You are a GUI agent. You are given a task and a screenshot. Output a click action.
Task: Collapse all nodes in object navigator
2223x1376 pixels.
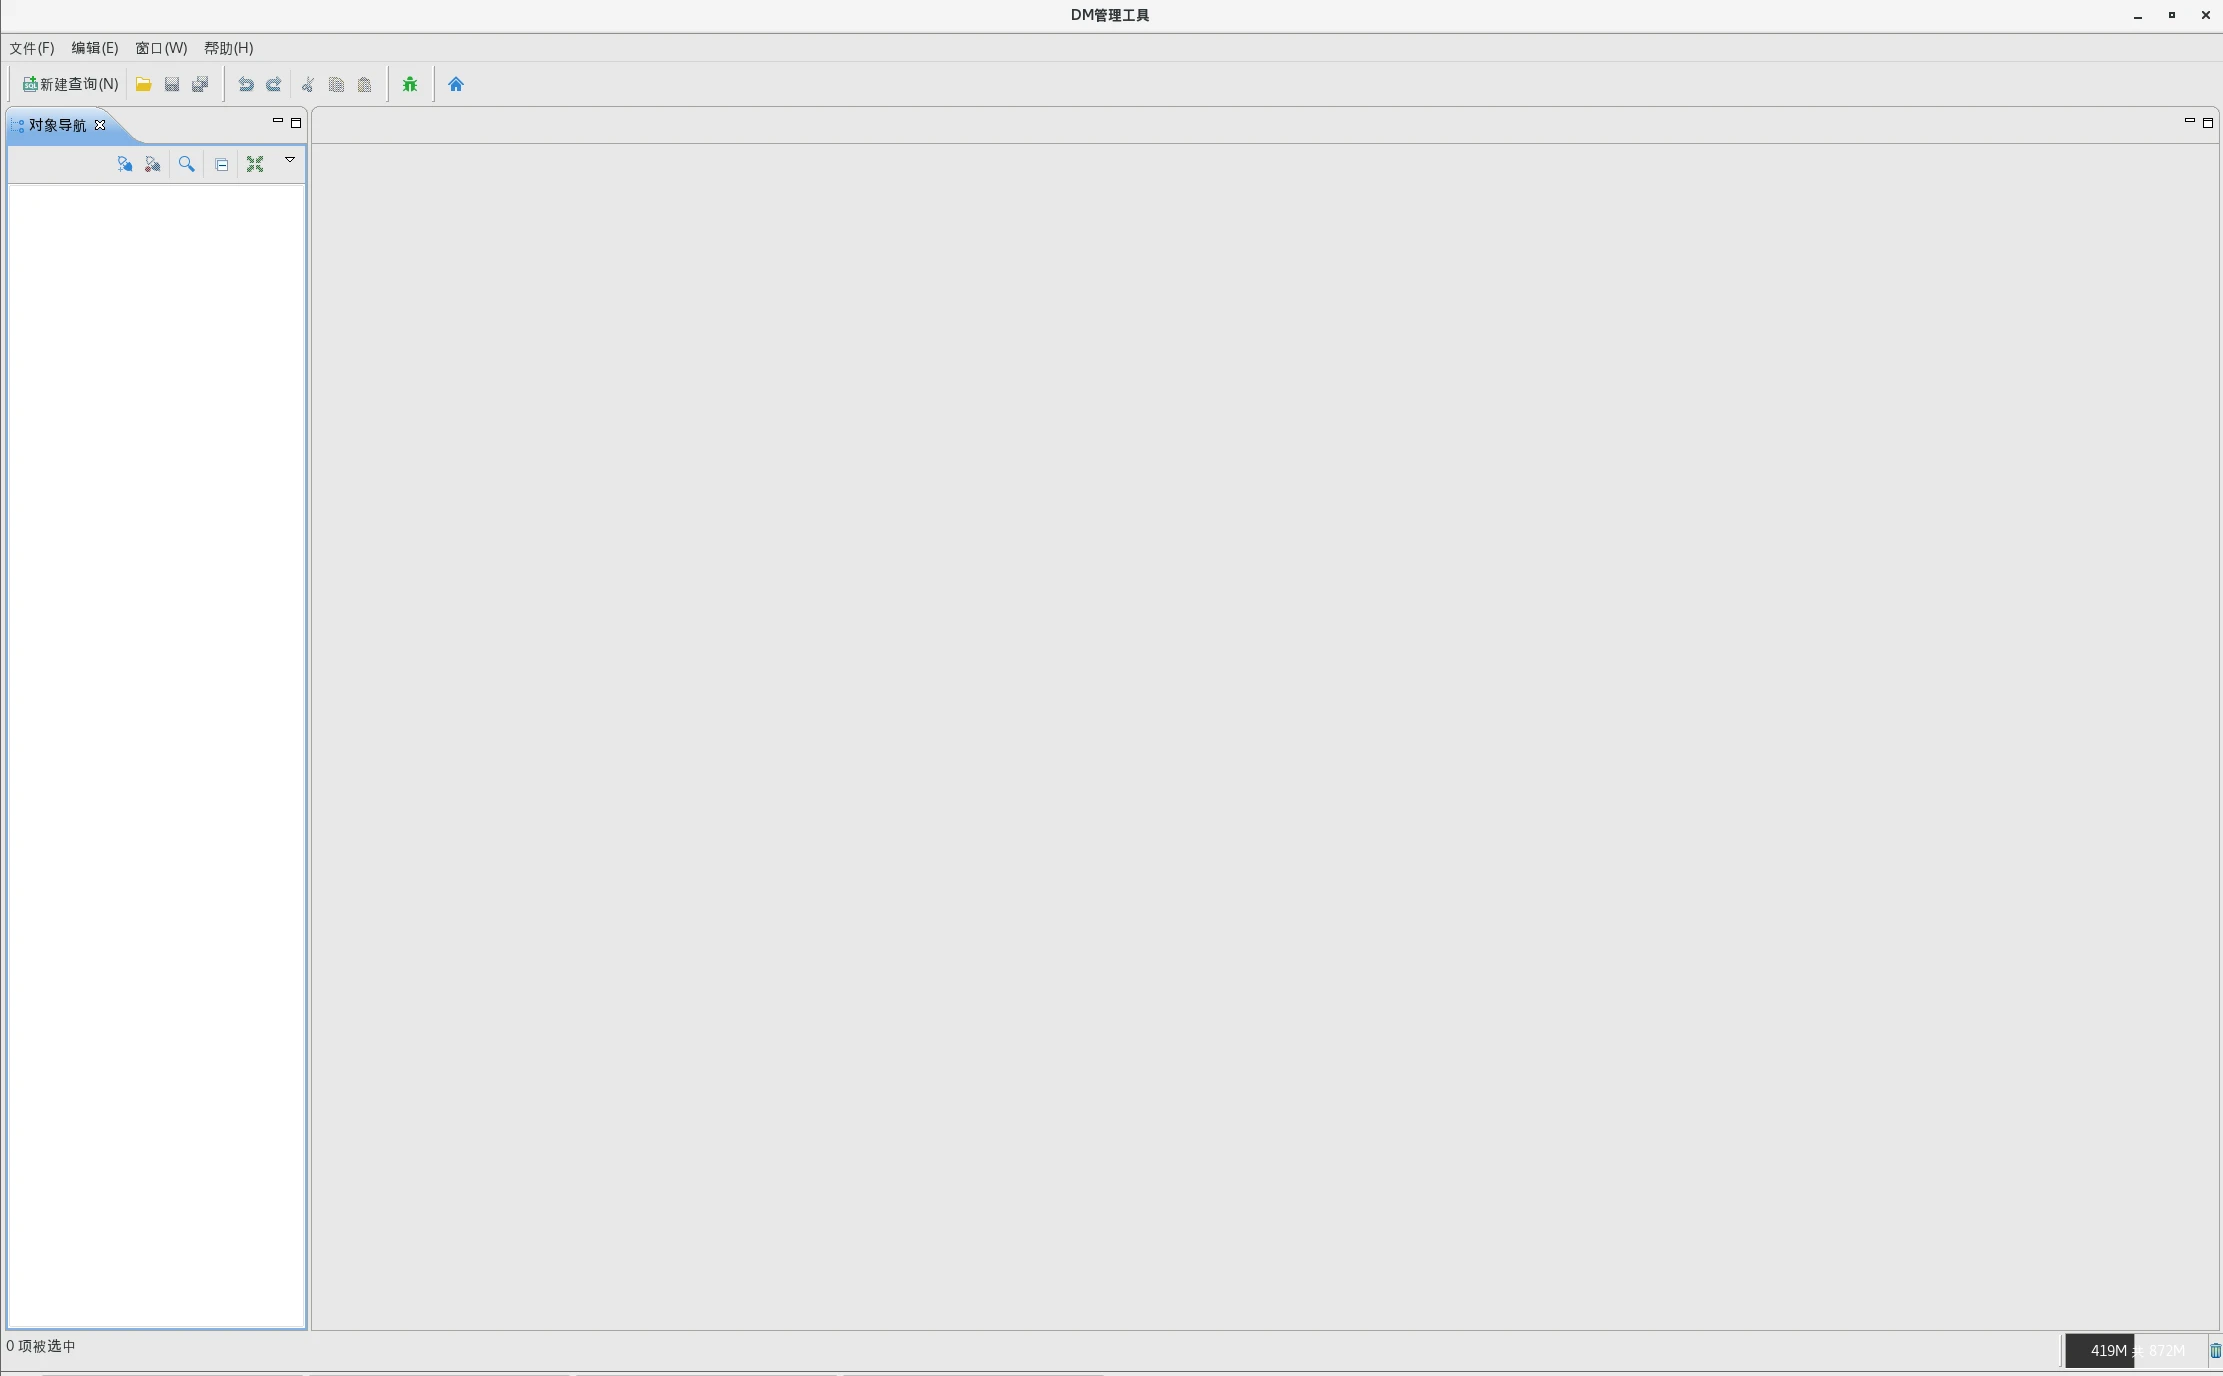(x=222, y=164)
